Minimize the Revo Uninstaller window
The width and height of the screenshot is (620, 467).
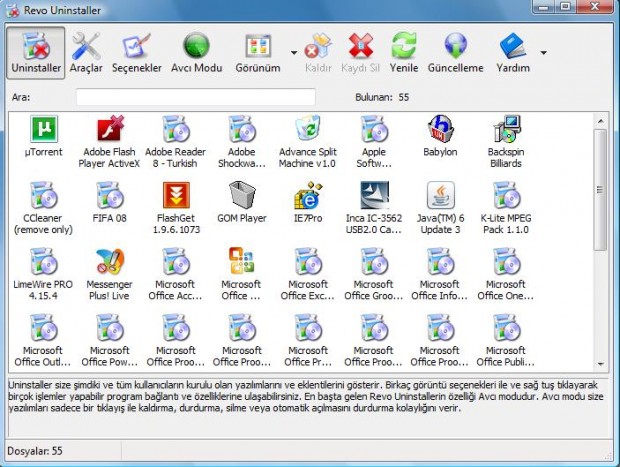click(x=544, y=6)
